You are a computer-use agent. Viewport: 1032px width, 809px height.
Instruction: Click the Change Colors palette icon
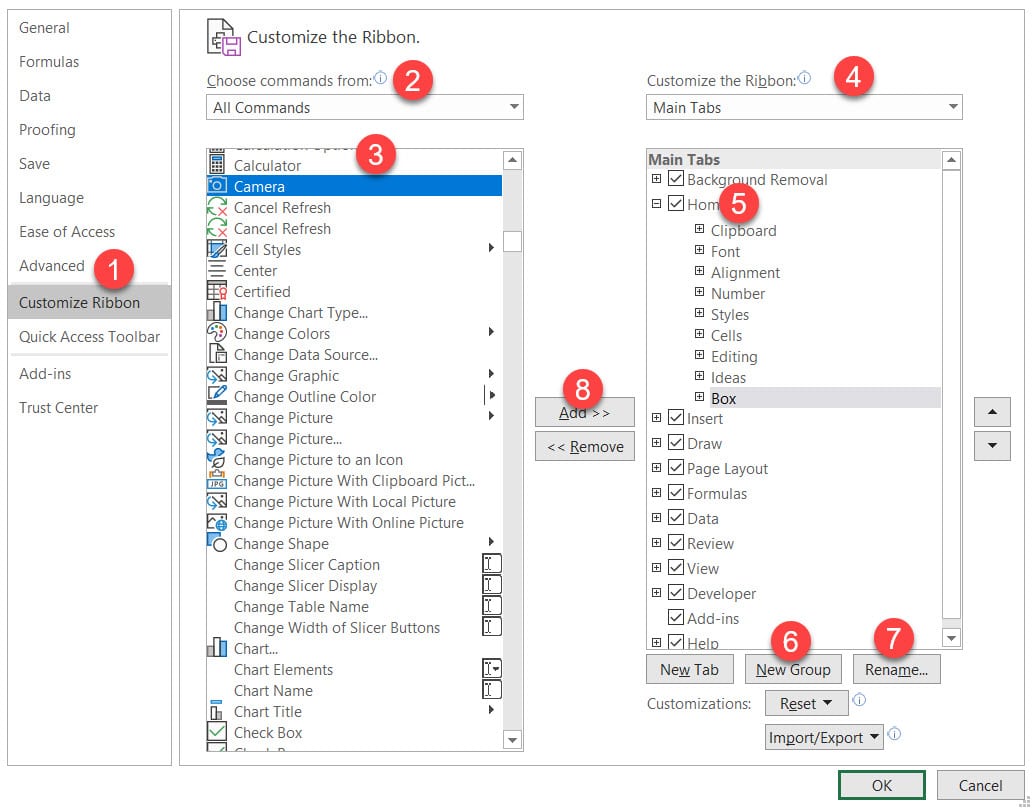click(x=217, y=333)
